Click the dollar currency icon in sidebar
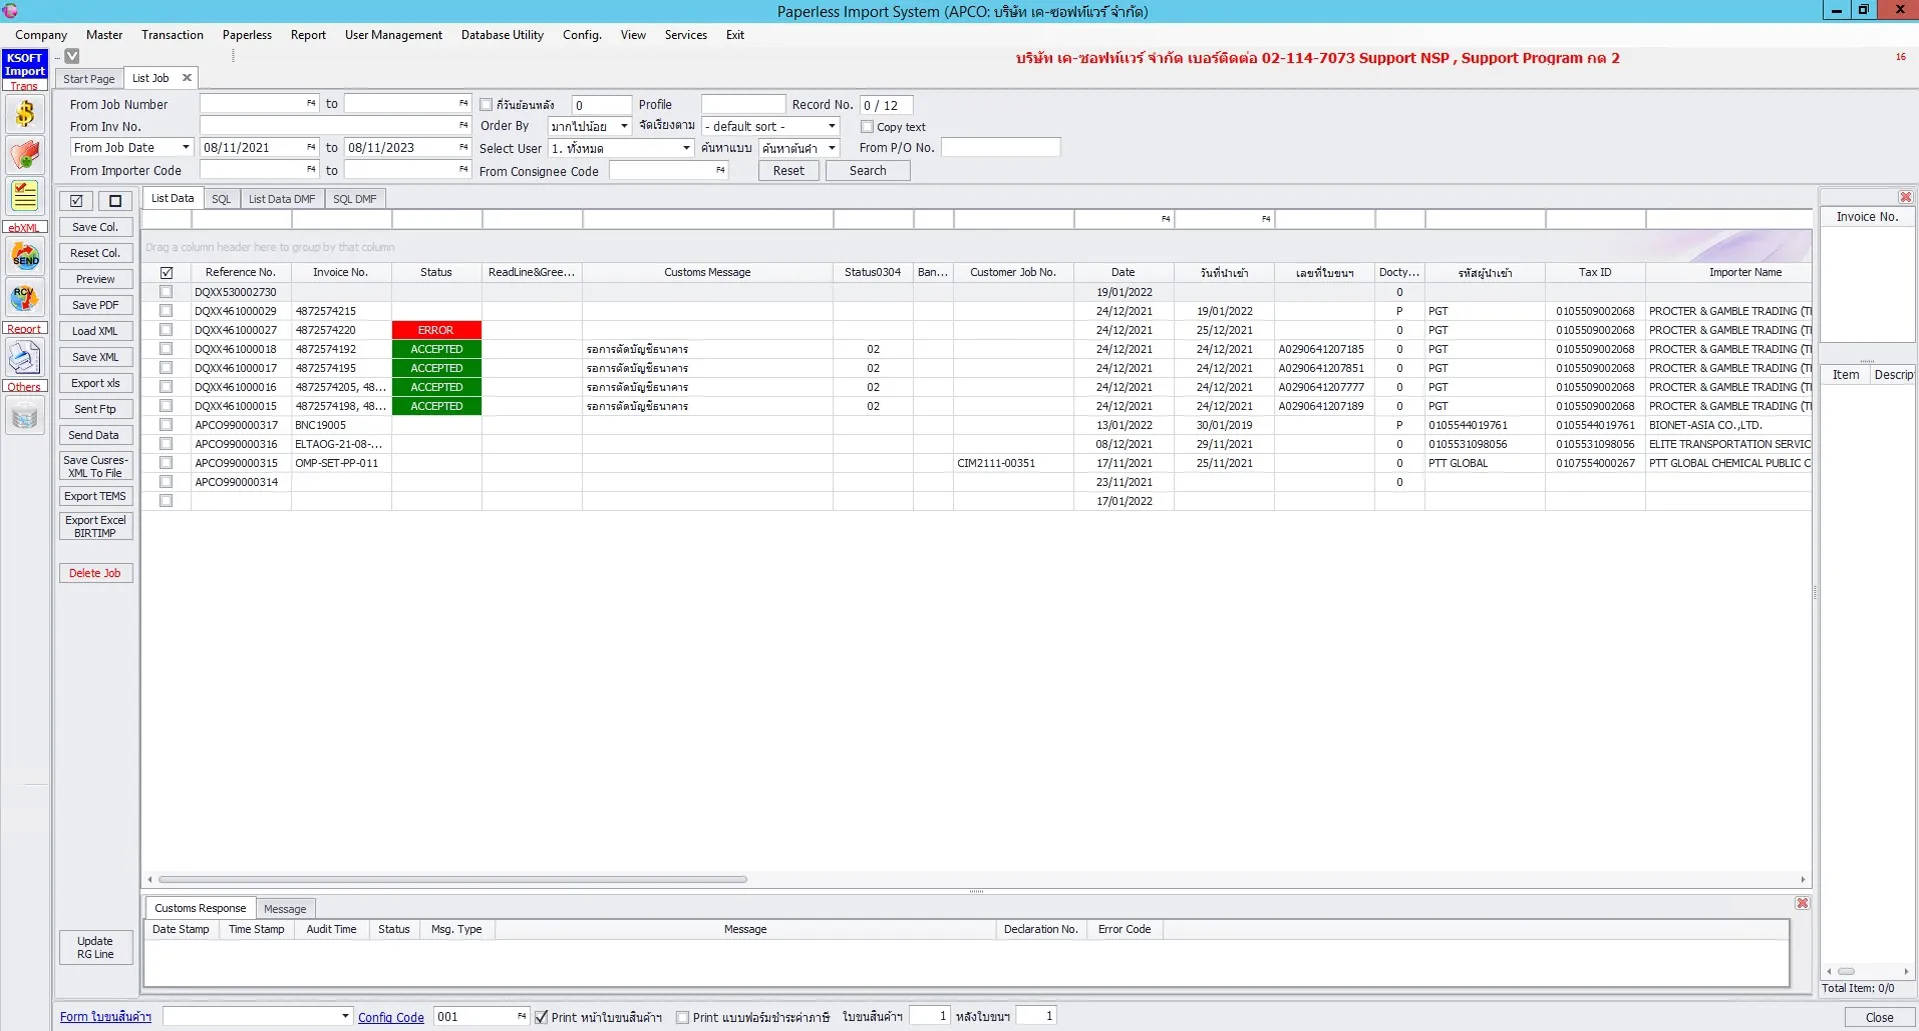Screen dimensions: 1919x1031 point(24,114)
